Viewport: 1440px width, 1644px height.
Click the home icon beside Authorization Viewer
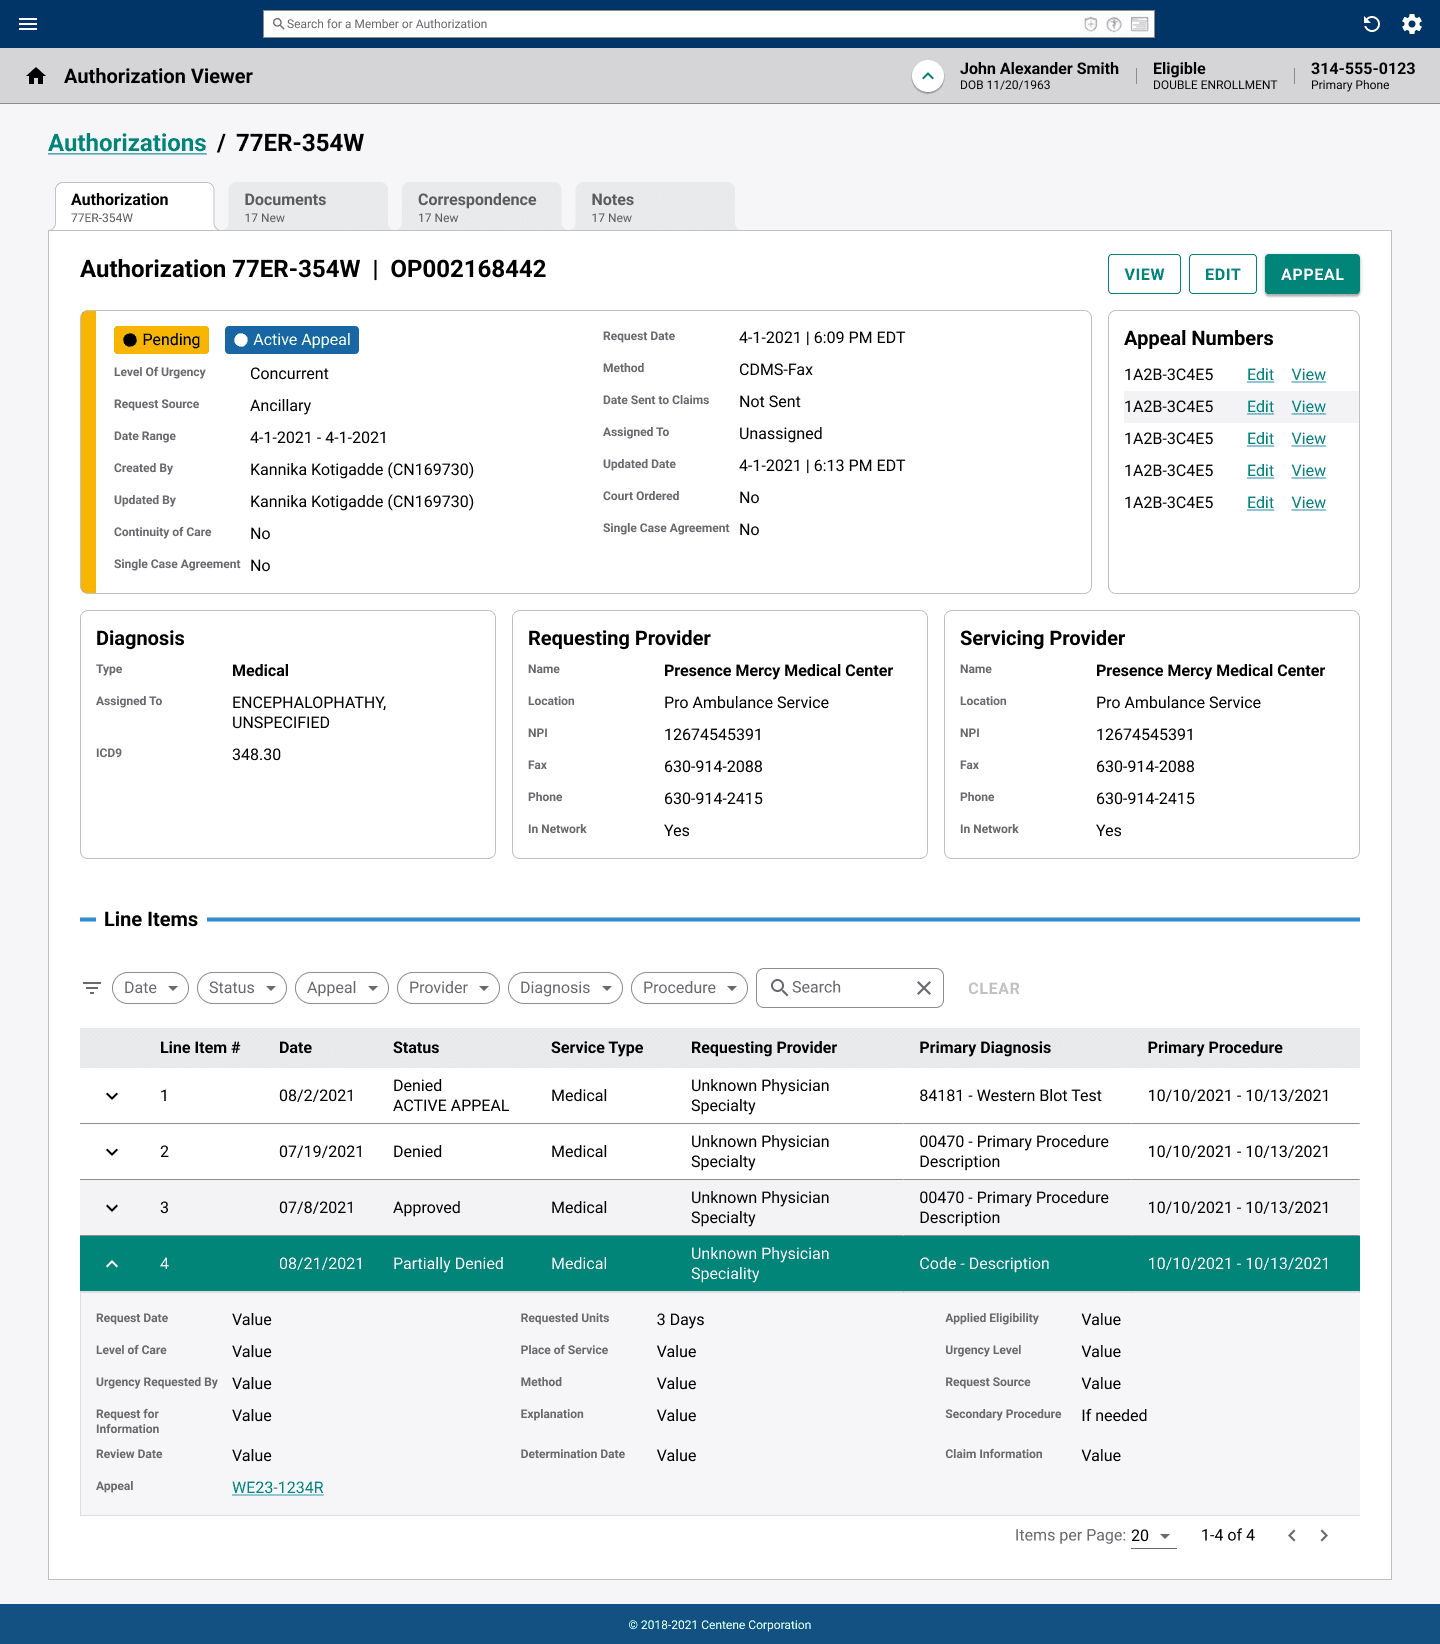point(36,76)
